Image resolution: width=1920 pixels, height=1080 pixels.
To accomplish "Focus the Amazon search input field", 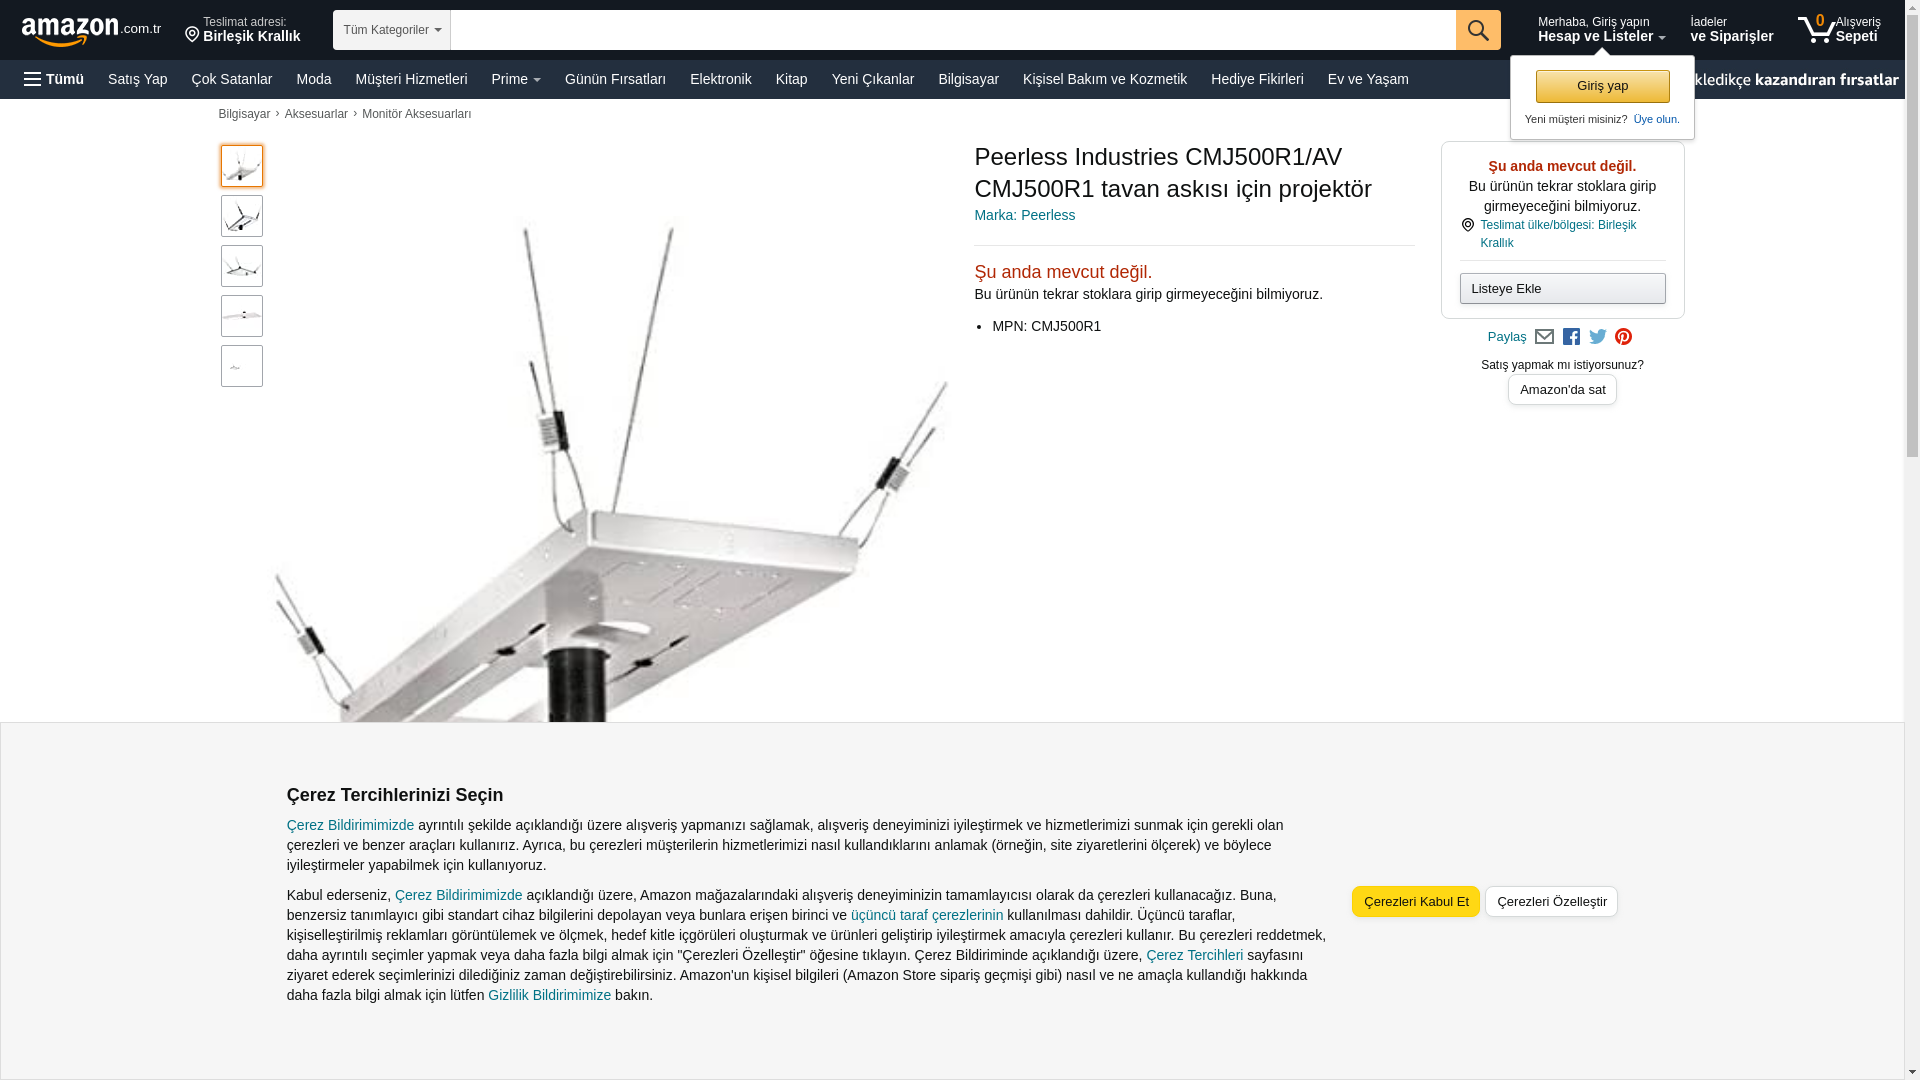I will click(x=953, y=30).
